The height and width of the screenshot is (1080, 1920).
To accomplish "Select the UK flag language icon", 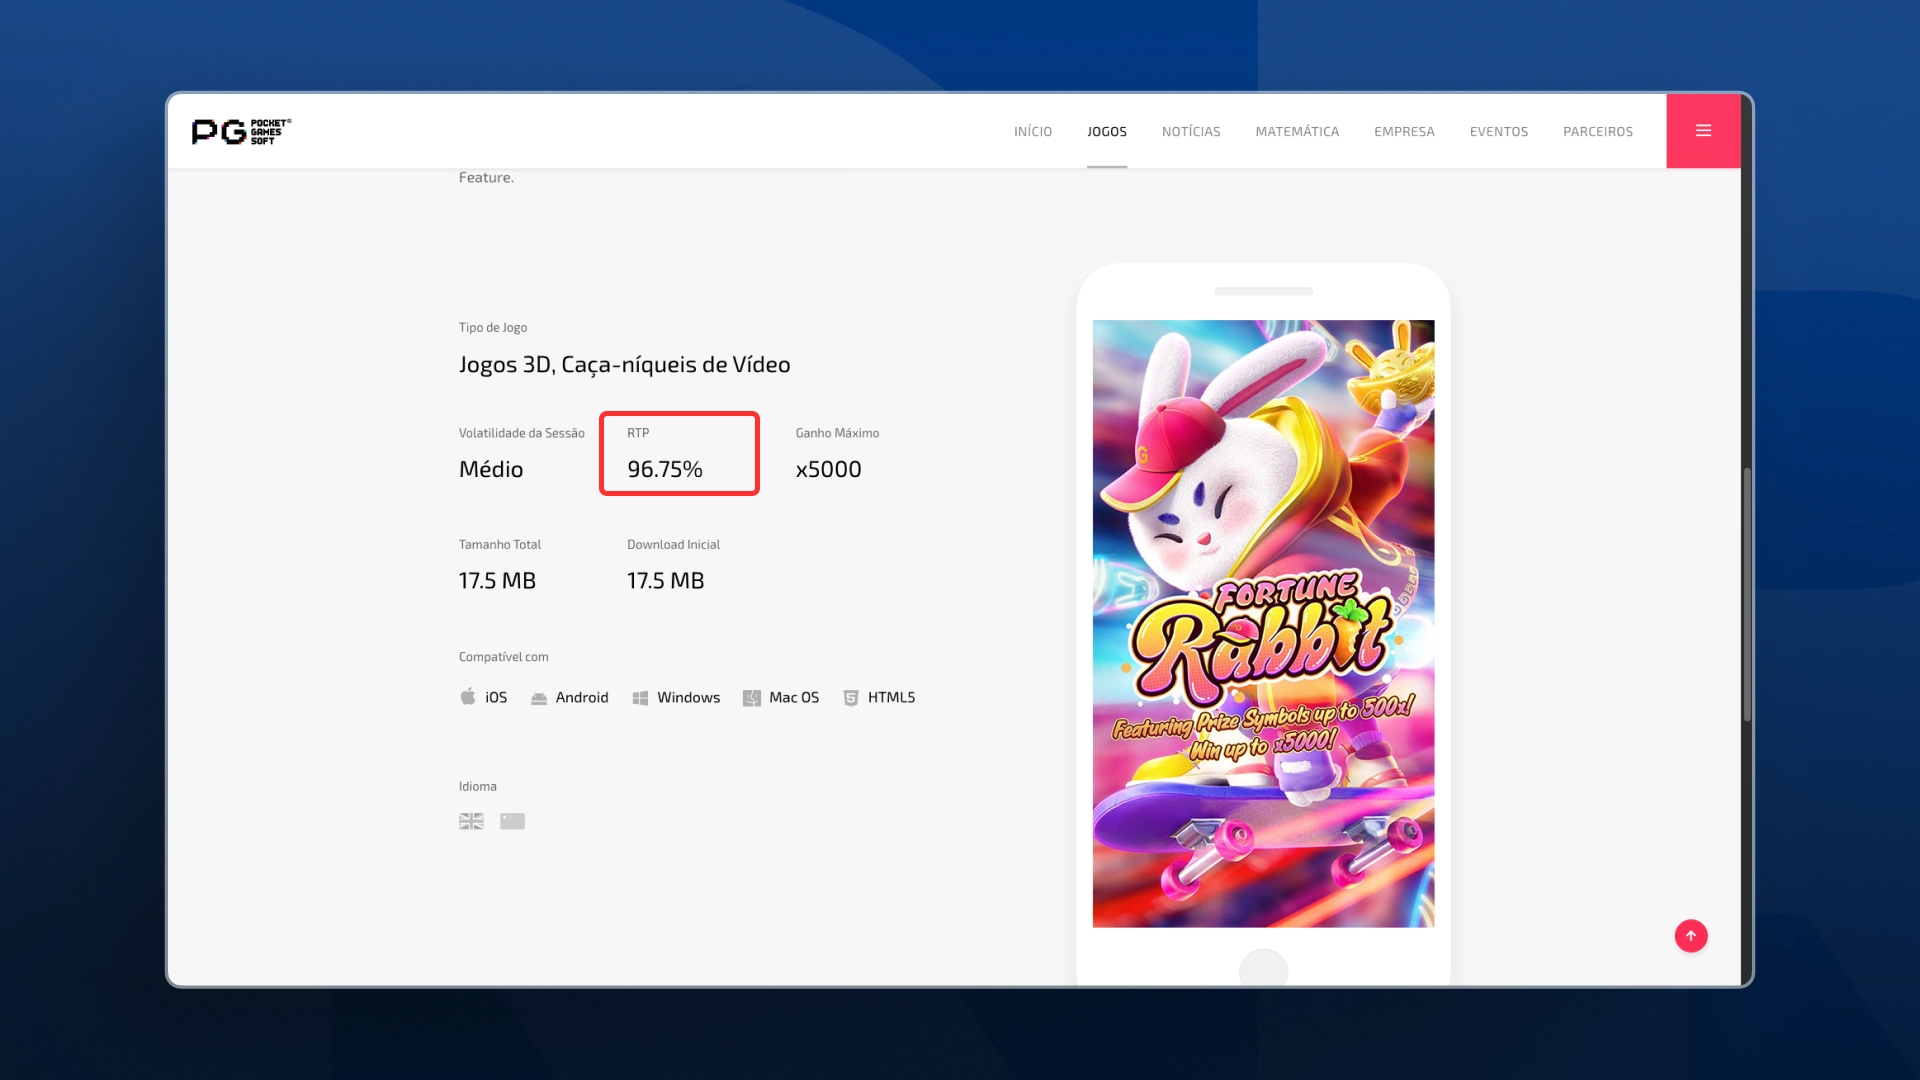I will (x=471, y=821).
